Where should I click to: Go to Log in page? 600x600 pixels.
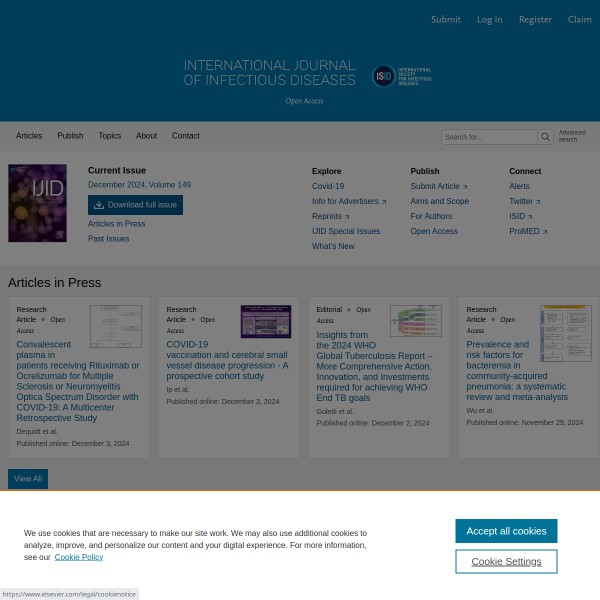[x=489, y=19]
